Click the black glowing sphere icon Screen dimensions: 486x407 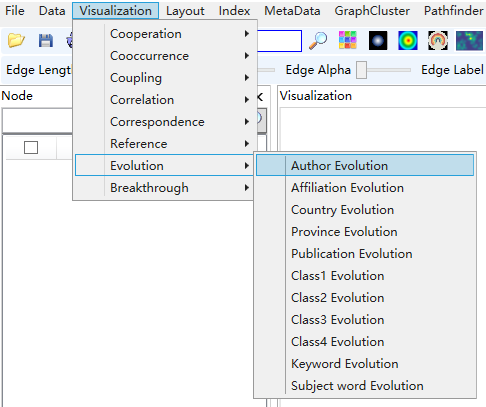(x=378, y=41)
